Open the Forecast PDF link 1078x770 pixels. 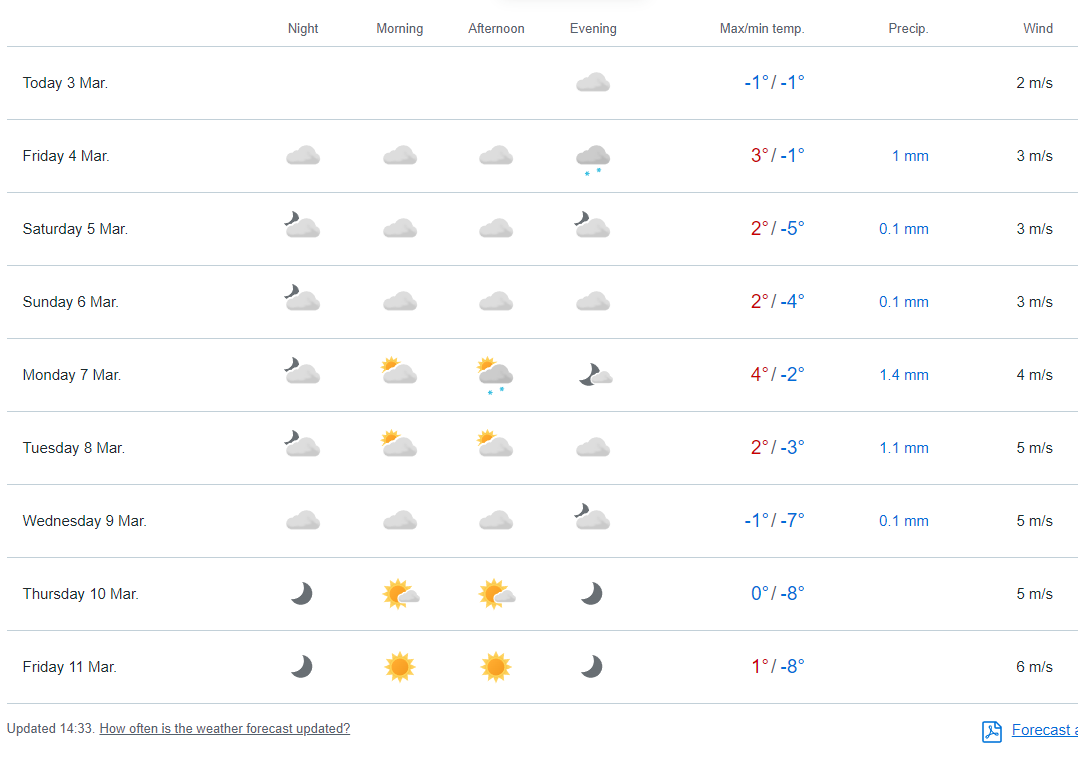point(1043,730)
